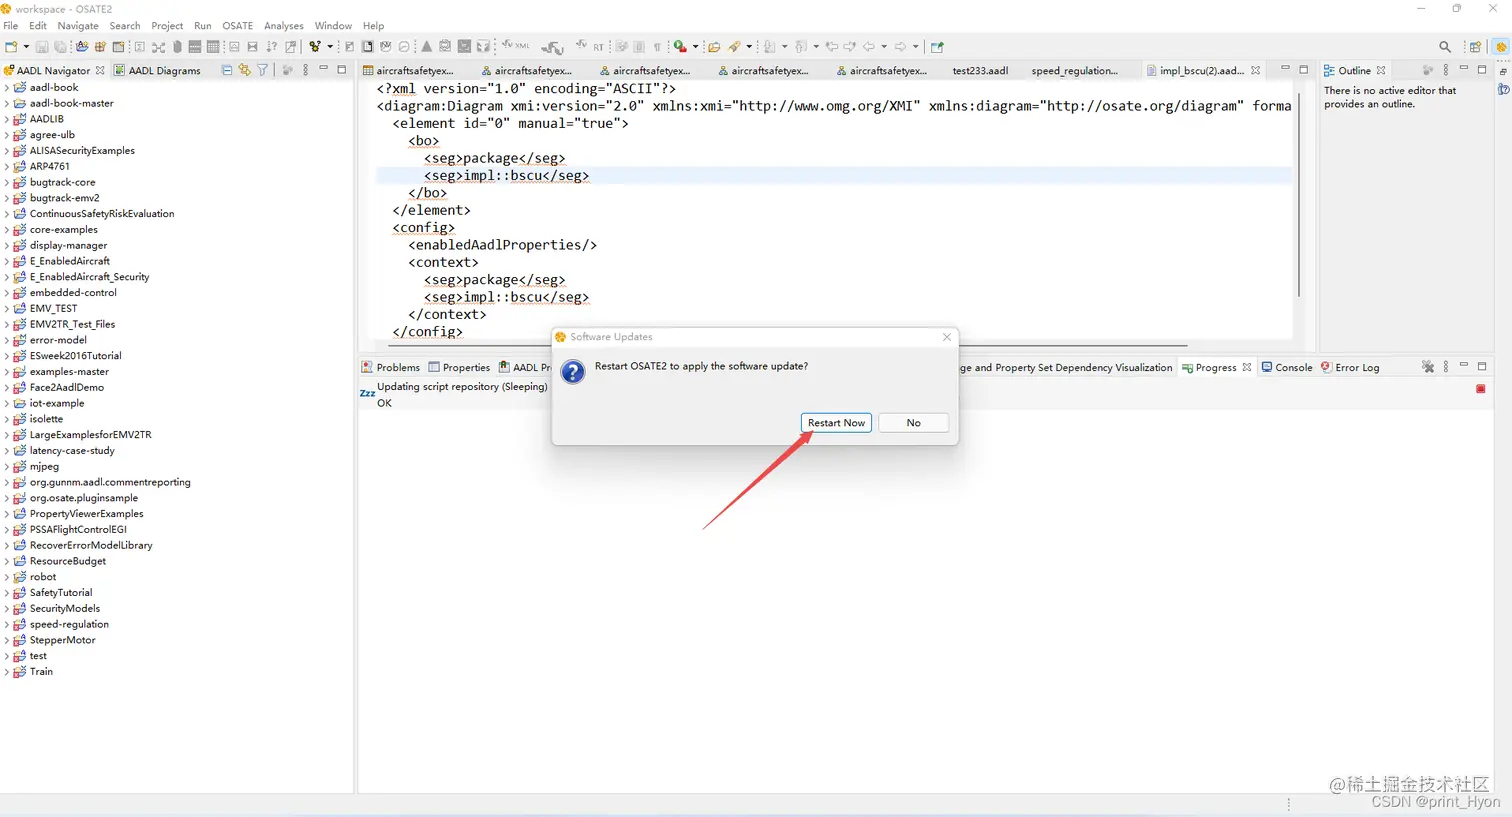
Task: Toggle show whitespace pilcrow icon
Action: click(x=657, y=47)
